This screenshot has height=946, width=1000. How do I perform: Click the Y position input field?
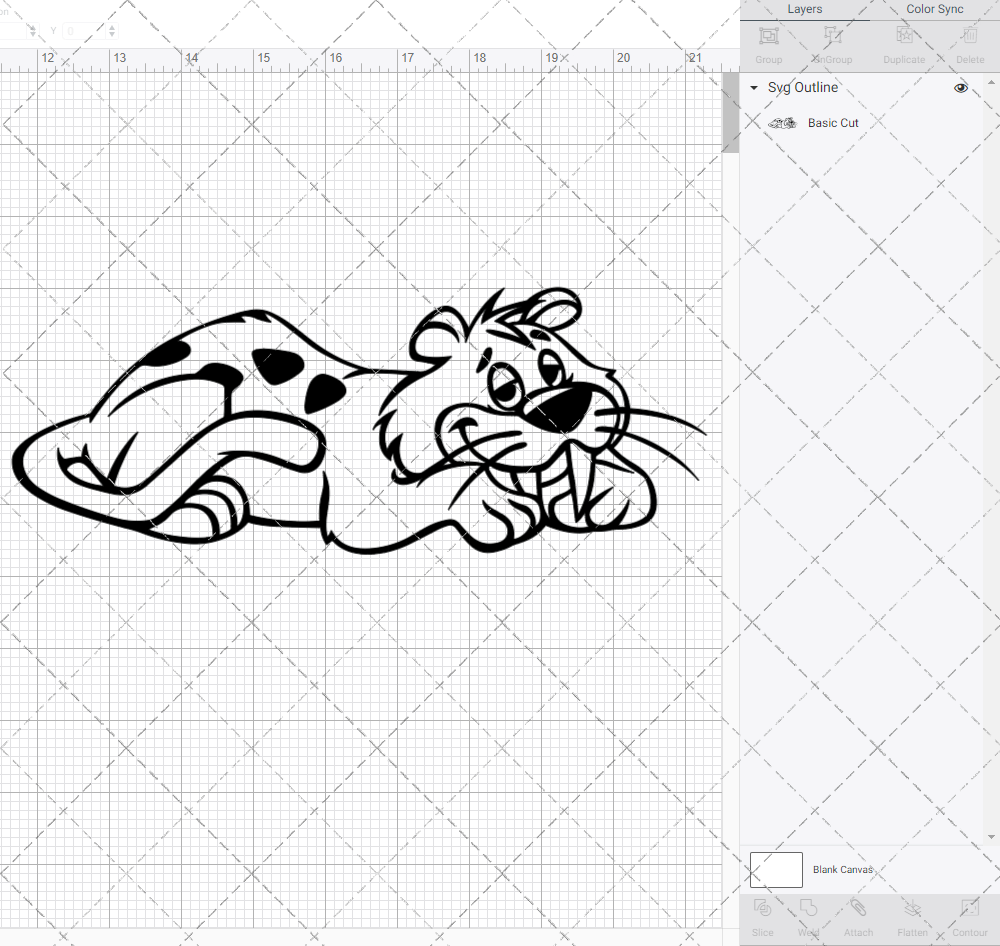tap(85, 31)
